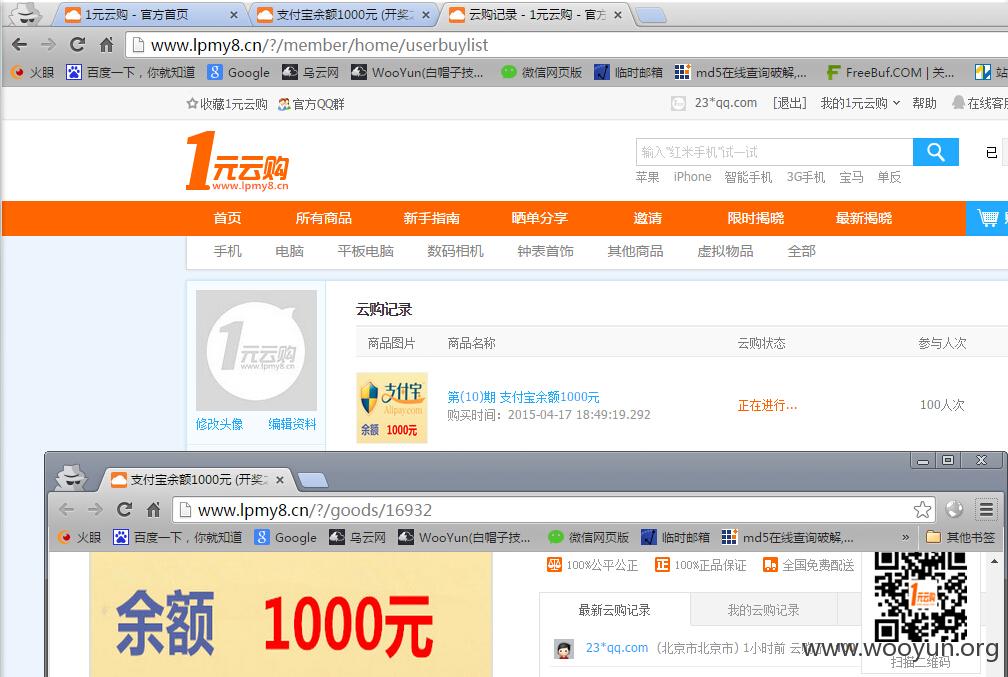Go back in the userbuylist browser window

19,44
